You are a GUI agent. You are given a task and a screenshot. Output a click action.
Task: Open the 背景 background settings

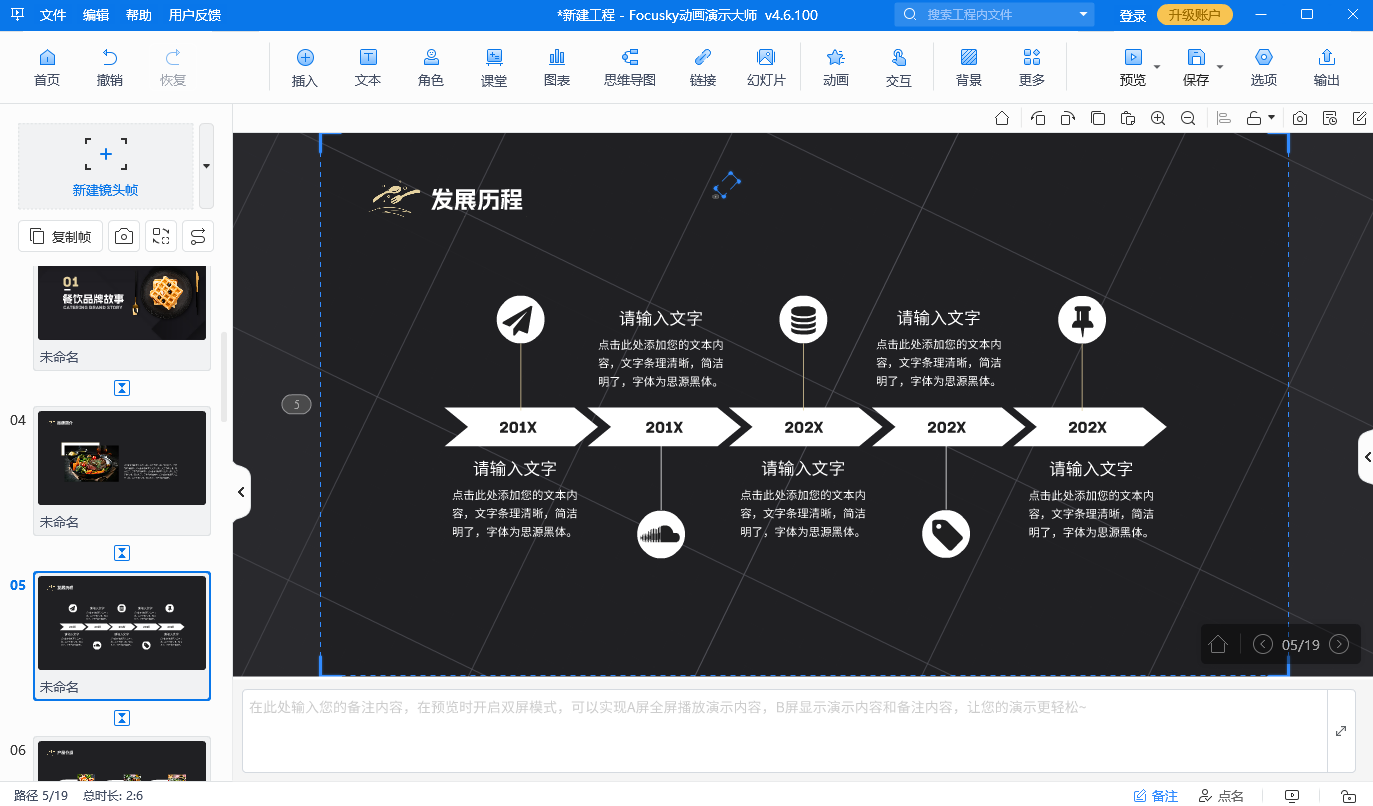coord(969,67)
